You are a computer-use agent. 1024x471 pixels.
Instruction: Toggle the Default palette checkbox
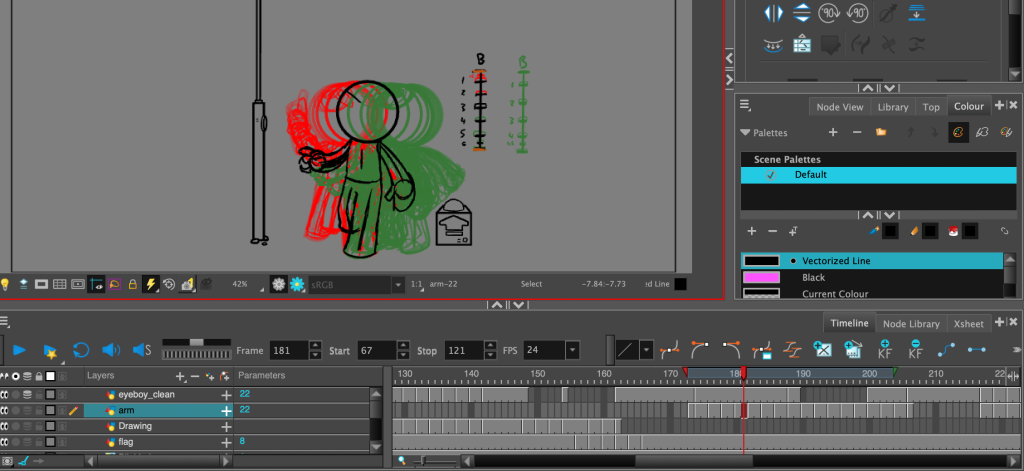click(770, 175)
